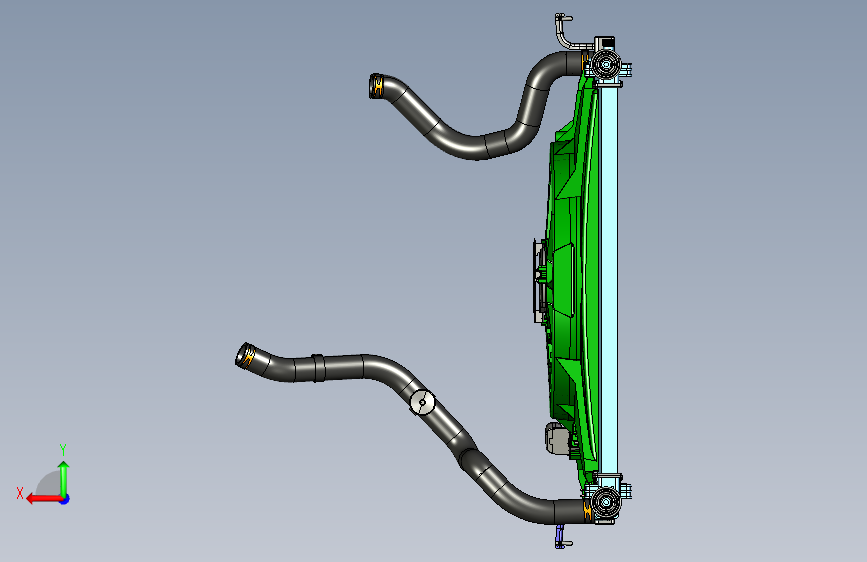The height and width of the screenshot is (562, 867).
Task: Select the blue drain plug below the radiator
Action: tap(562, 537)
